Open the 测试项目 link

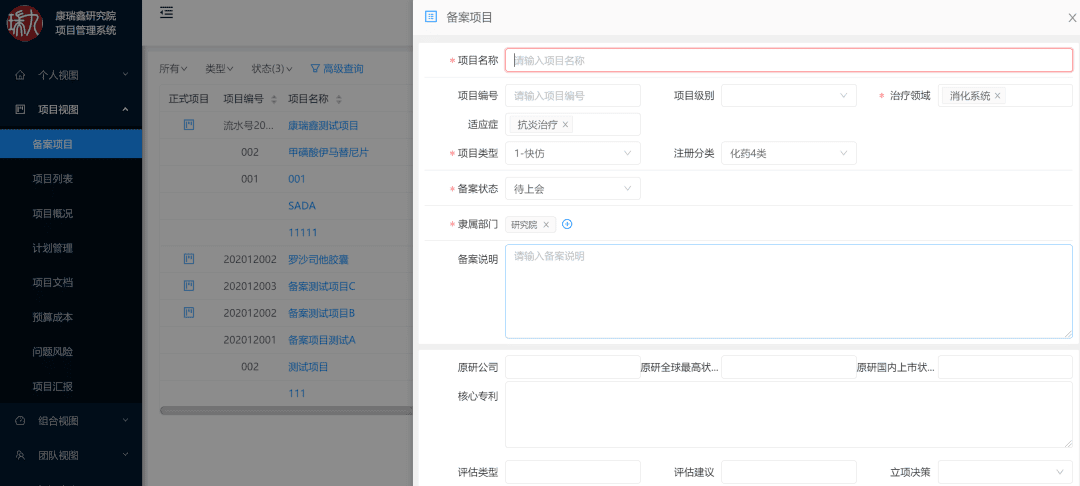click(308, 367)
